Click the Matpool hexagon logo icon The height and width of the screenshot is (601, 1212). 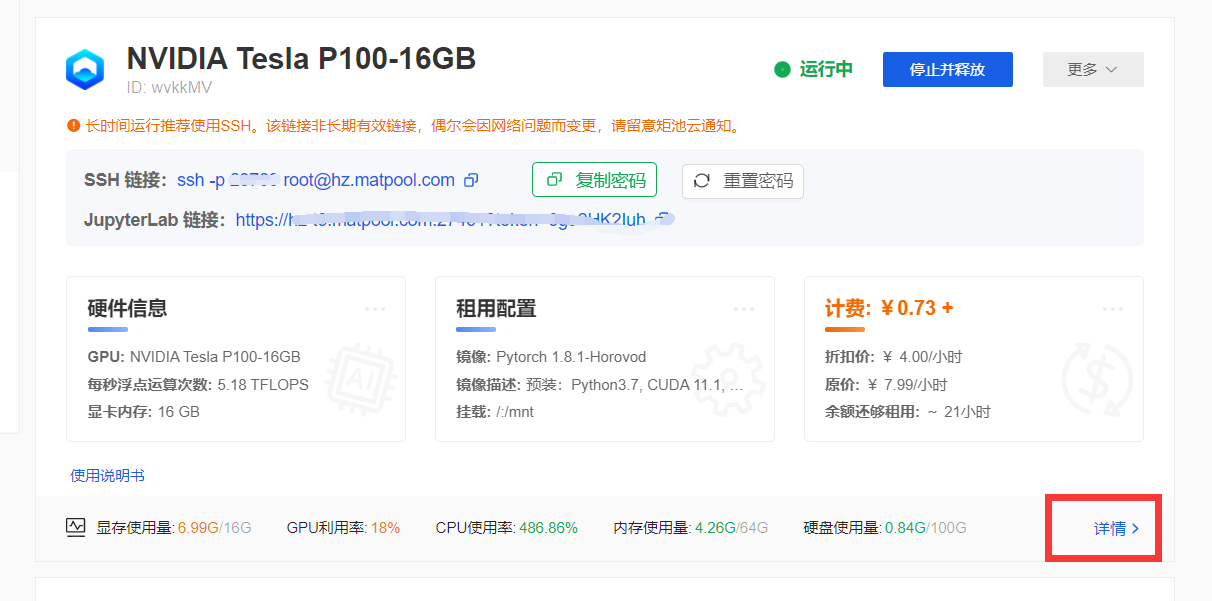coord(85,70)
